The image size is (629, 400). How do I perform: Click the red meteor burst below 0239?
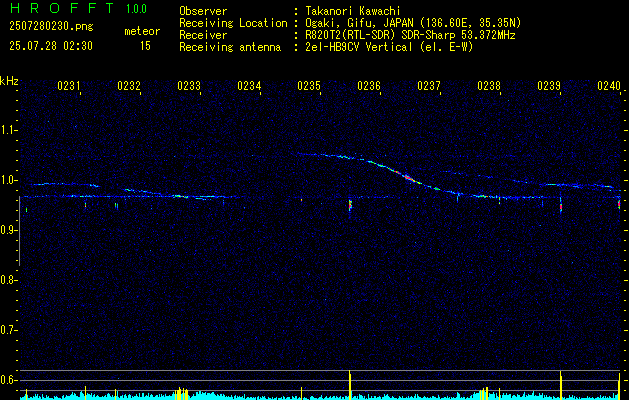coord(561,207)
